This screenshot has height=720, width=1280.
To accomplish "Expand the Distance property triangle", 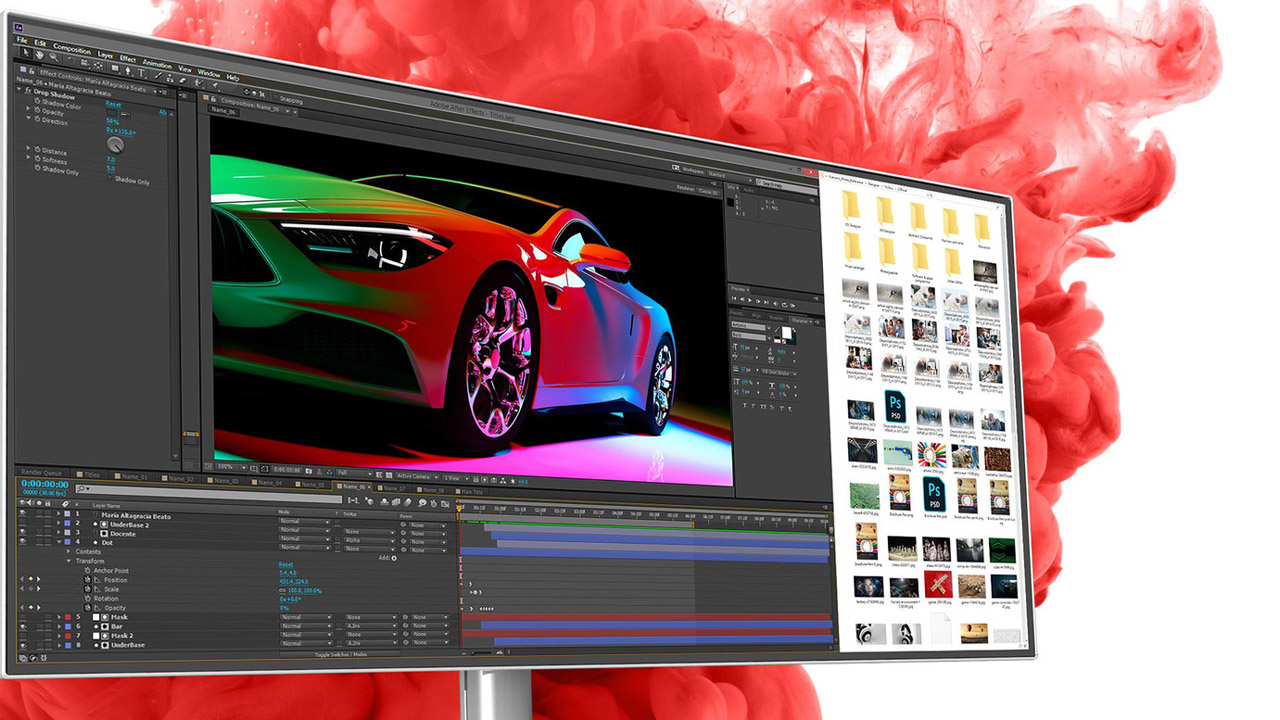I will (x=28, y=147).
